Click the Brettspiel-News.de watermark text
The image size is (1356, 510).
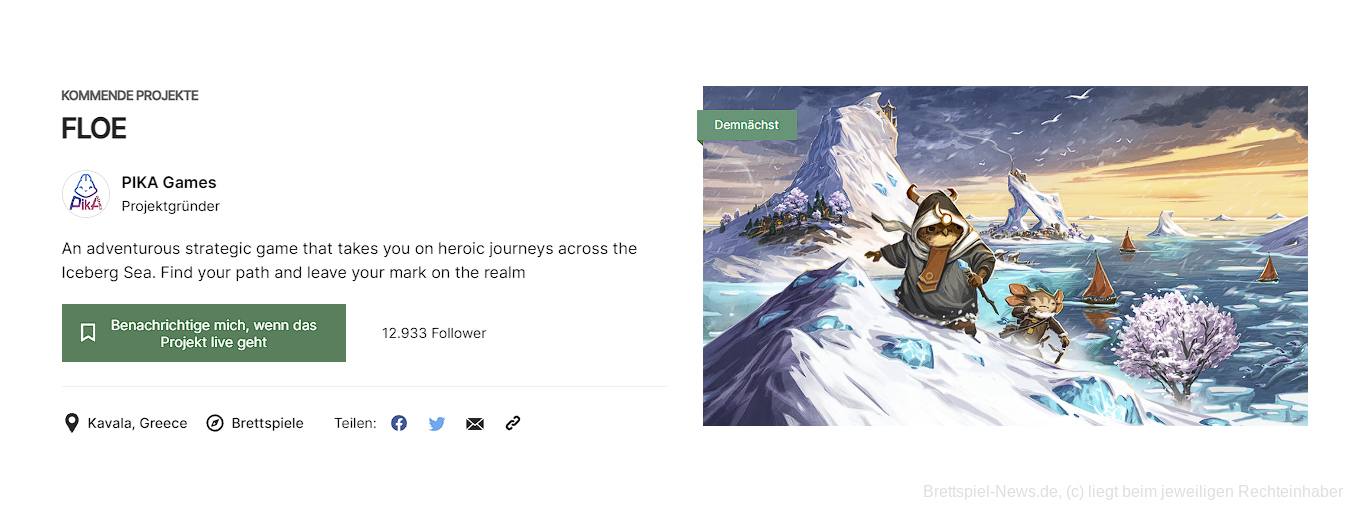click(1133, 492)
